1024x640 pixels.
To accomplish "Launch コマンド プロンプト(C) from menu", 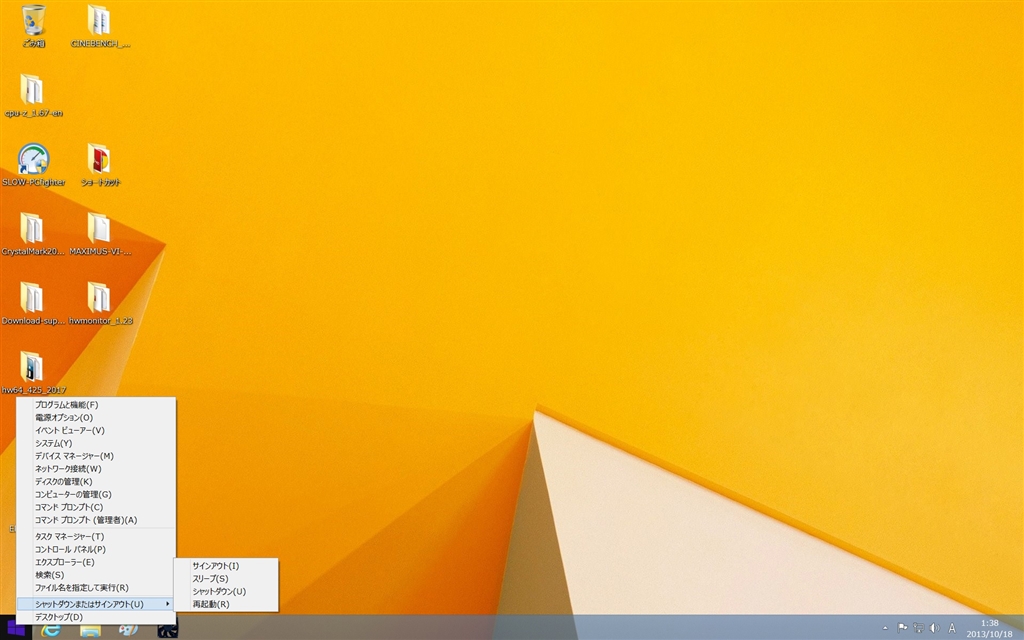I will point(96,507).
